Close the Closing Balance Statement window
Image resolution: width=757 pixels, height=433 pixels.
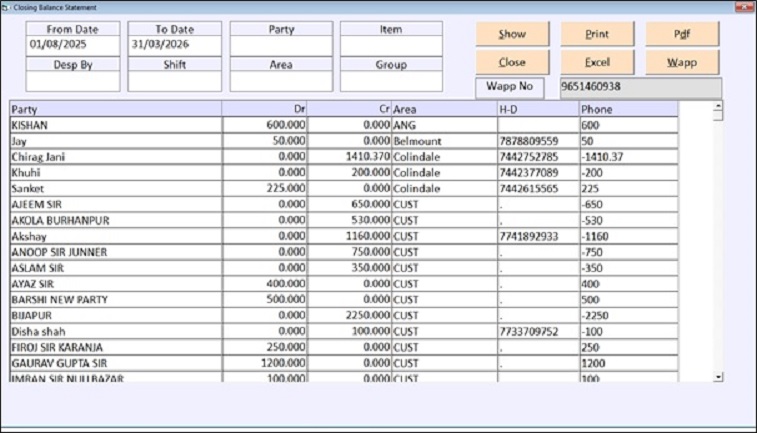(x=744, y=7)
